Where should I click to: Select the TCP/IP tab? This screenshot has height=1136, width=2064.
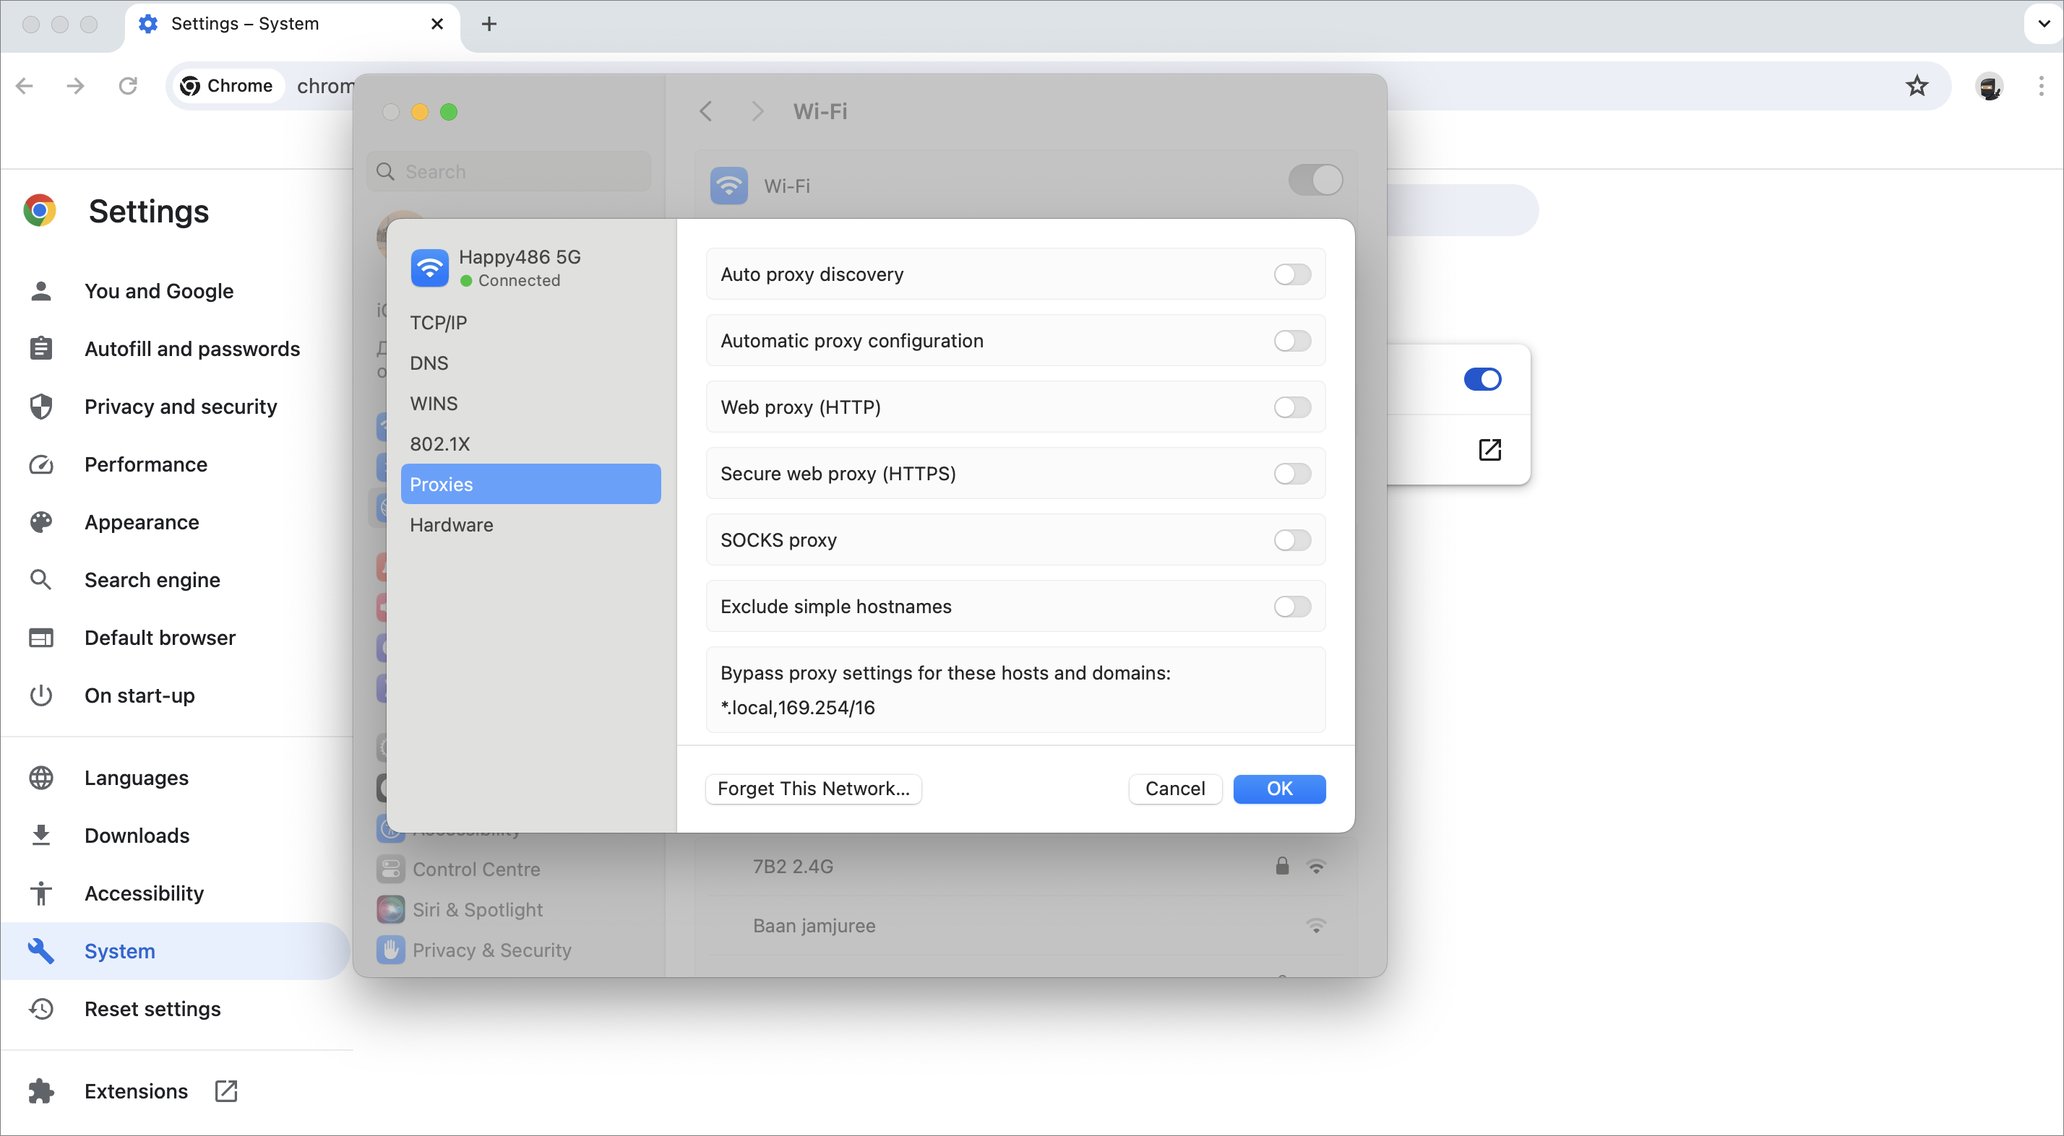click(x=531, y=323)
